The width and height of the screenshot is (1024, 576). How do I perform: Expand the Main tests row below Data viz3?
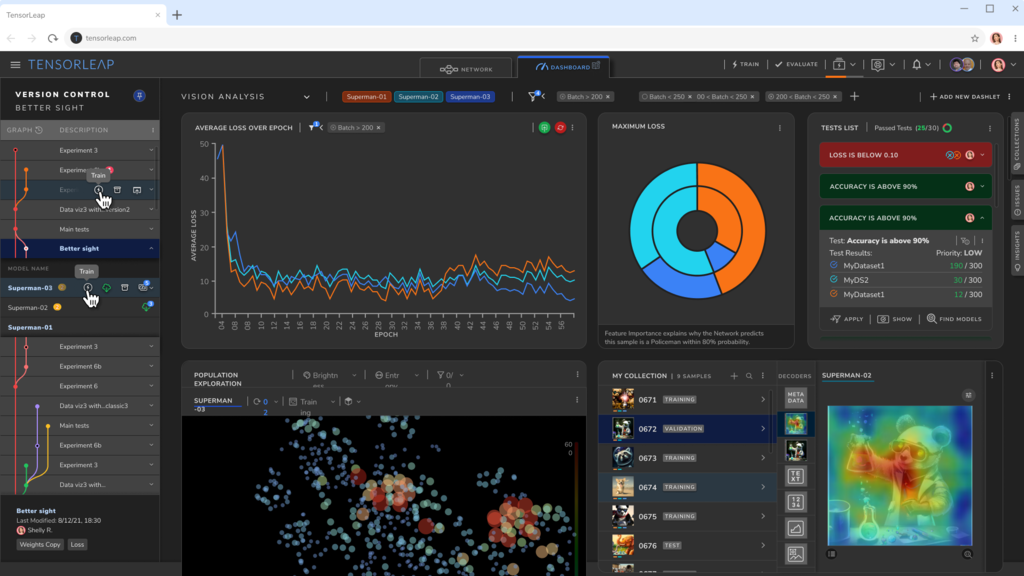pos(152,229)
